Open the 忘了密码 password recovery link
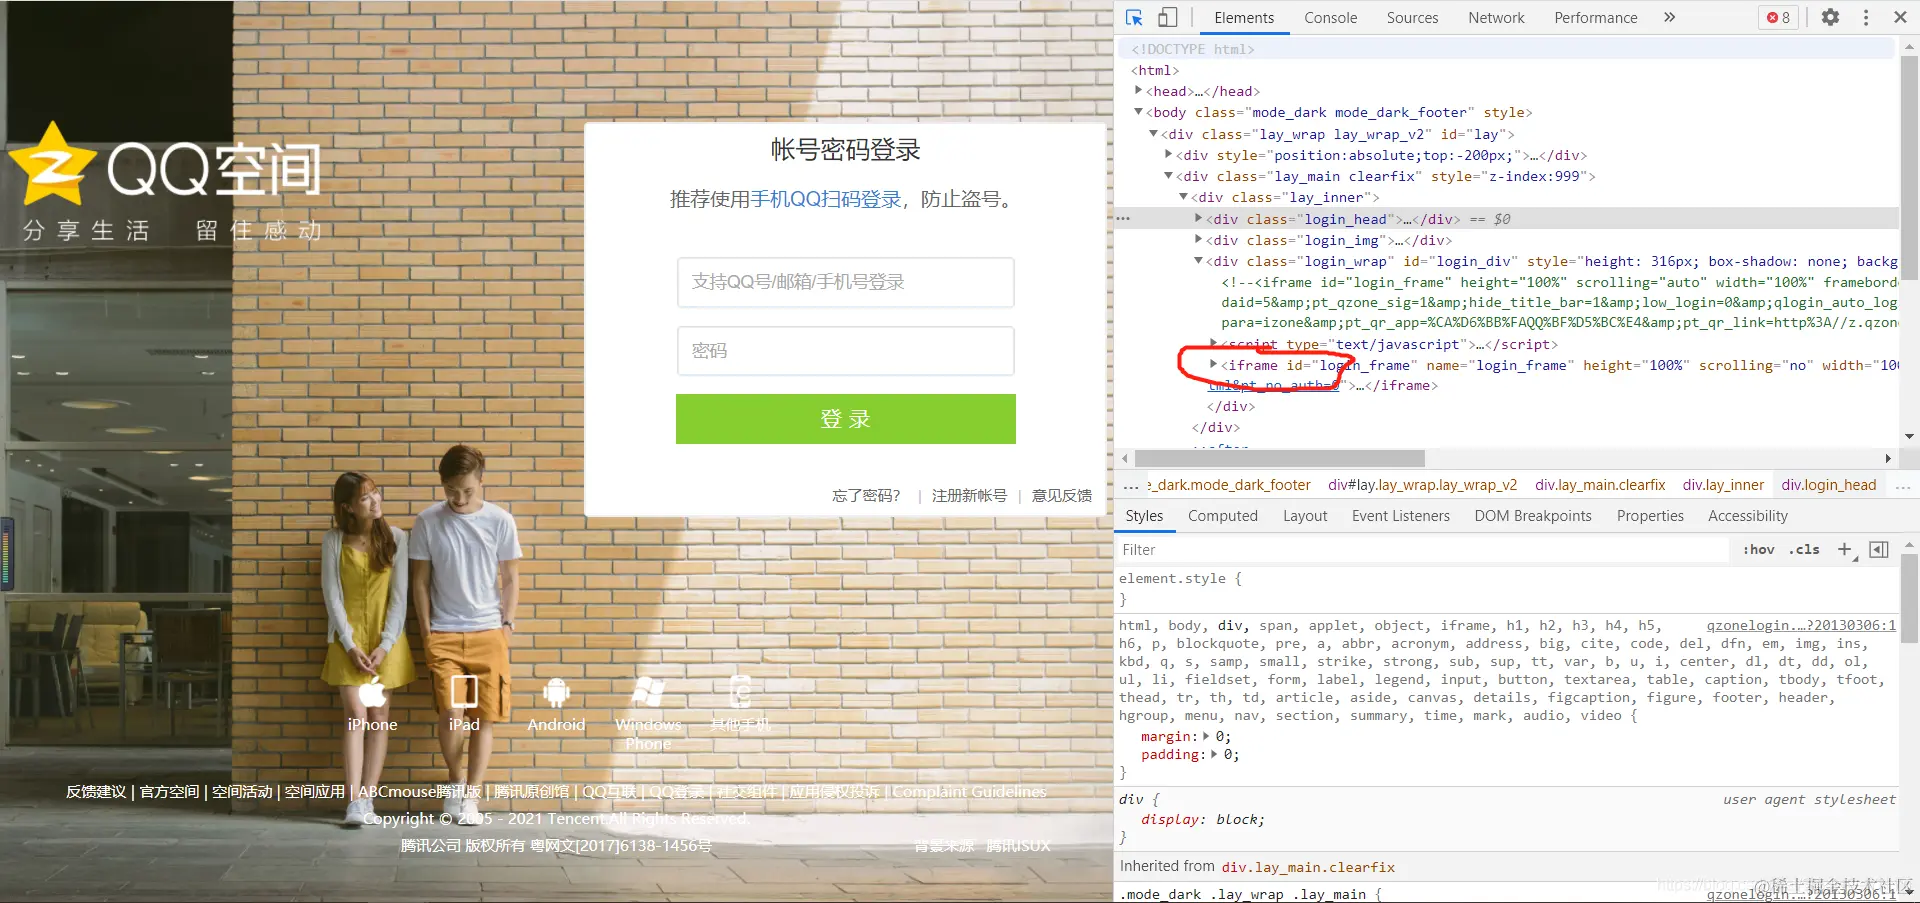 (866, 494)
